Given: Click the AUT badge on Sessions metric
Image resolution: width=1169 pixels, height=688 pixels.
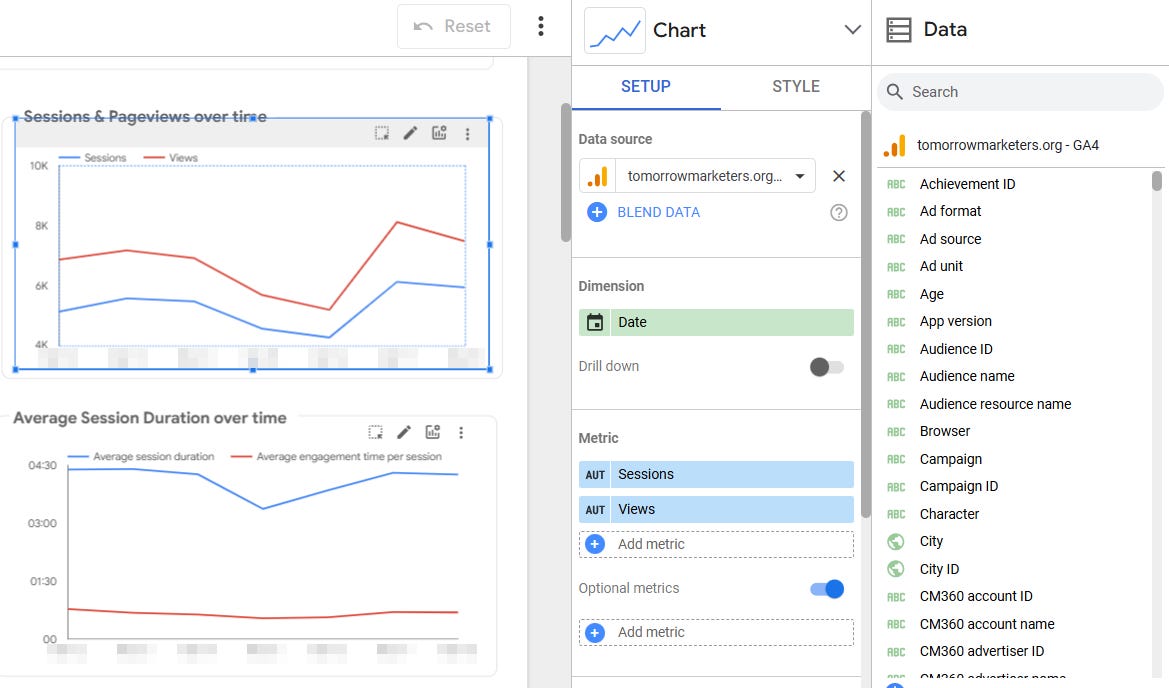Looking at the screenshot, I should pos(595,475).
